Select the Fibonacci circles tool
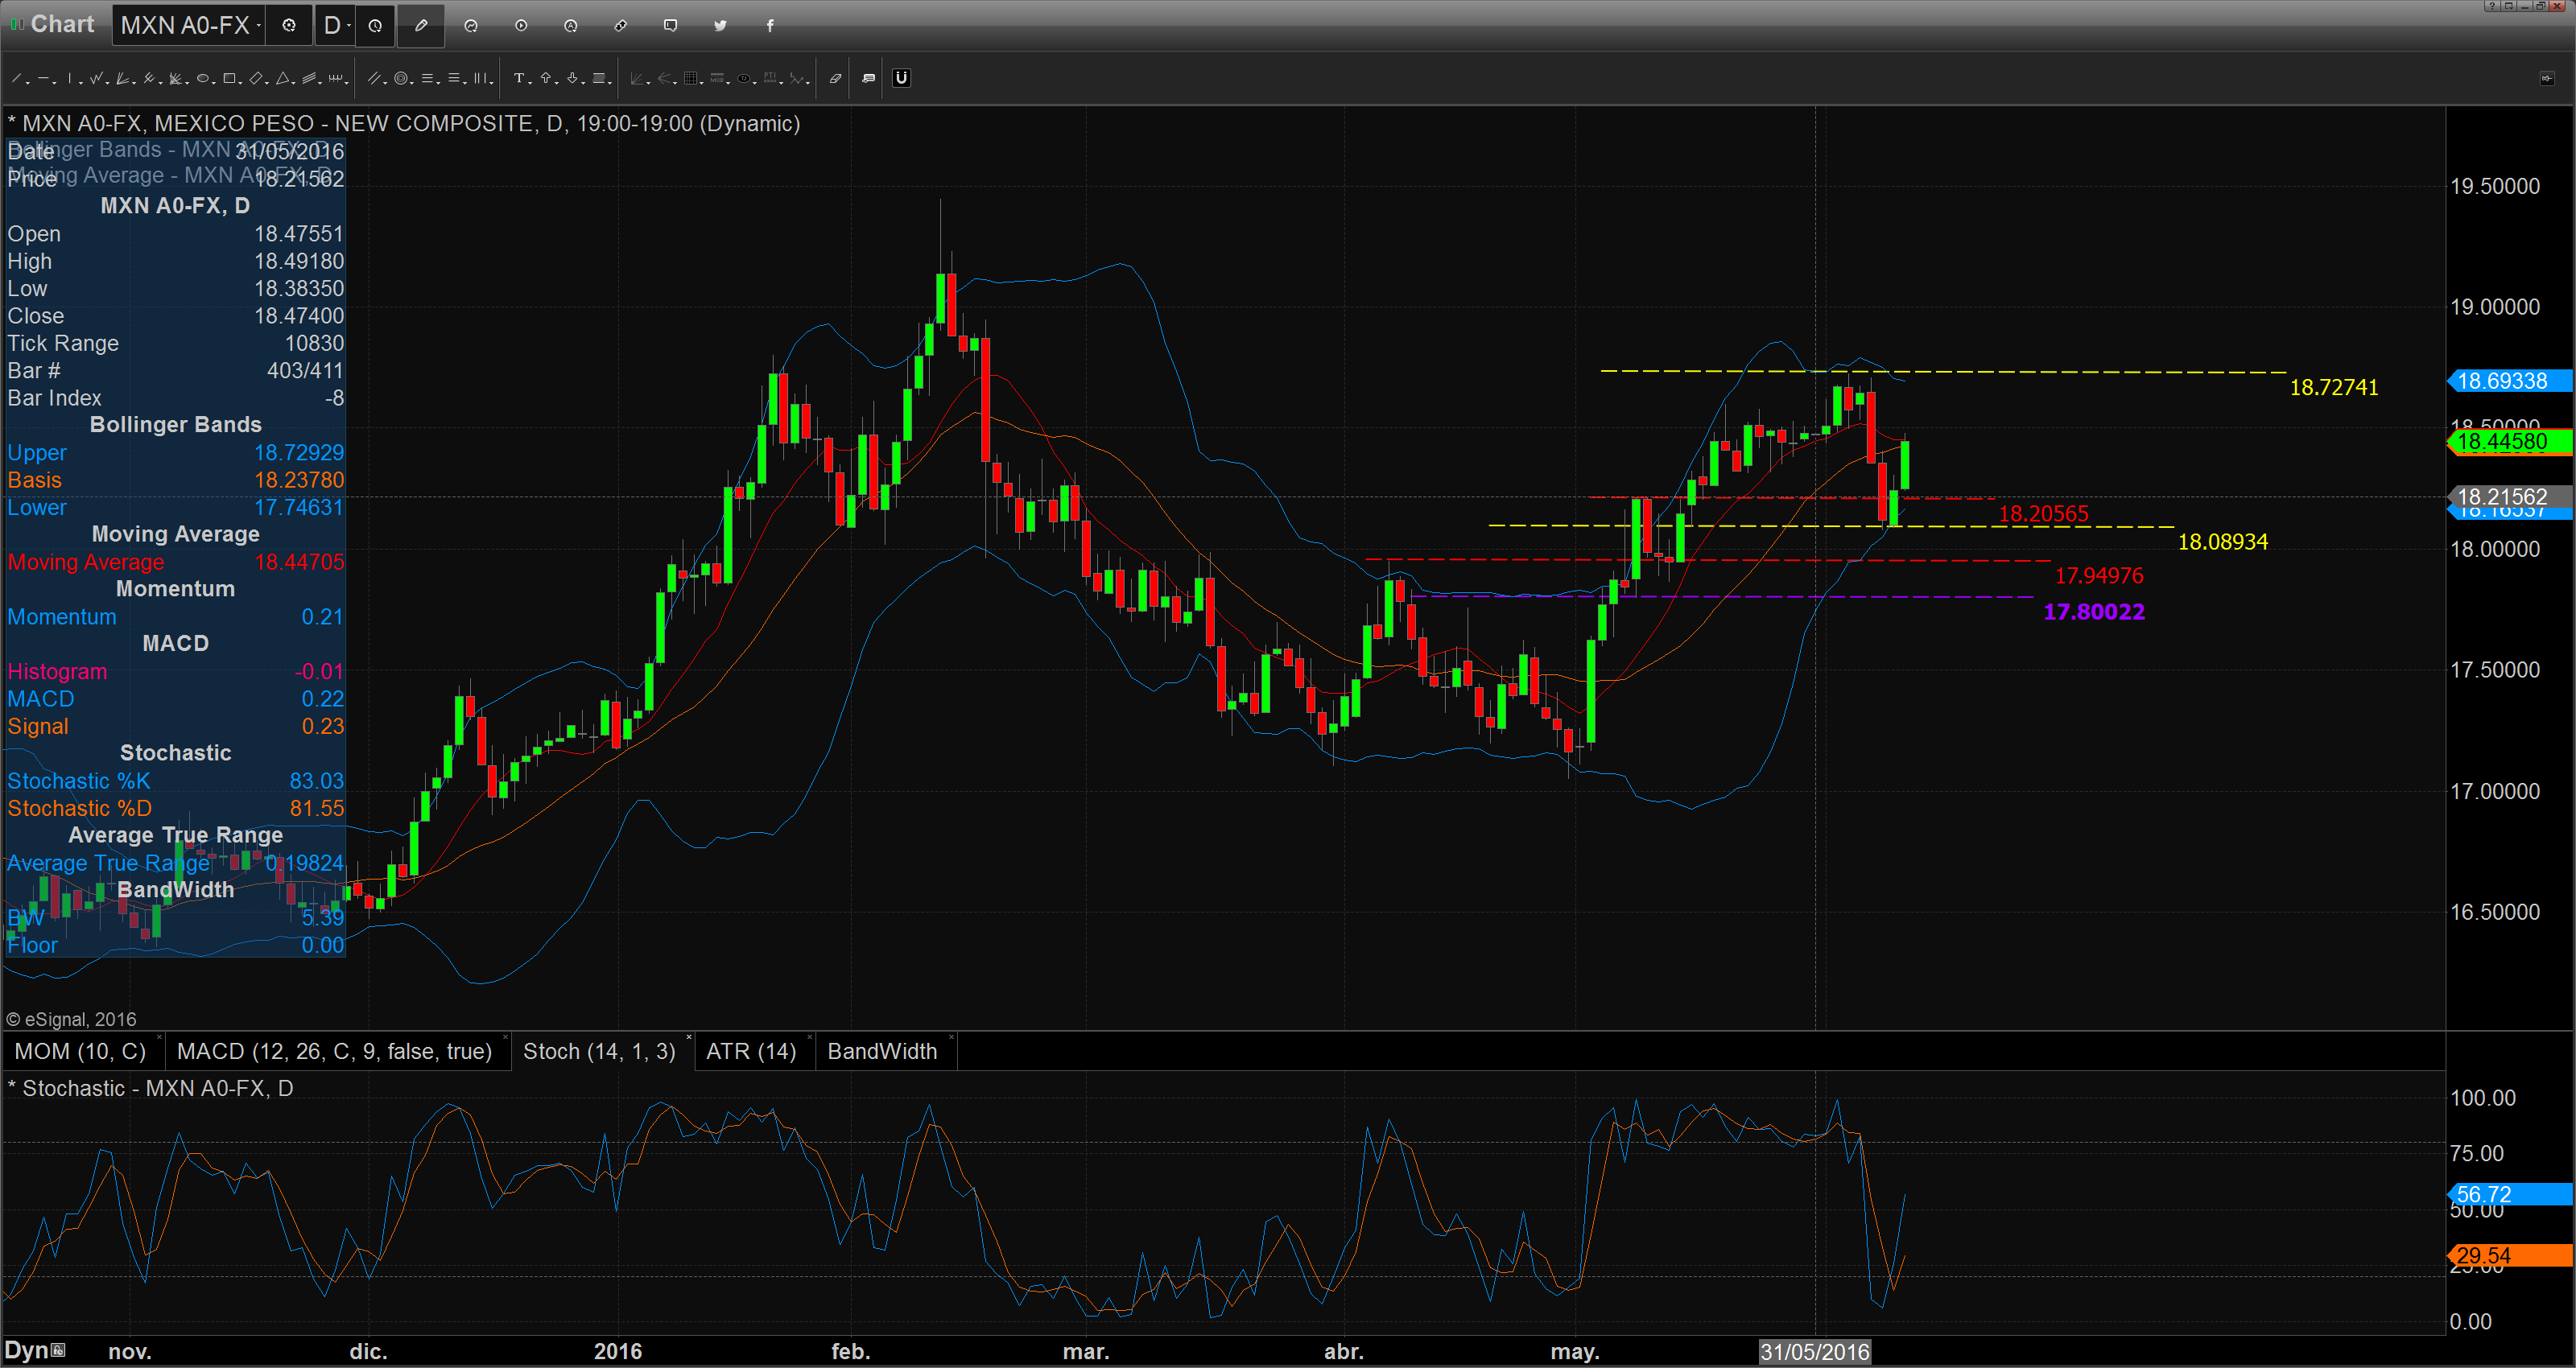Viewport: 2576px width, 1368px height. (x=401, y=78)
